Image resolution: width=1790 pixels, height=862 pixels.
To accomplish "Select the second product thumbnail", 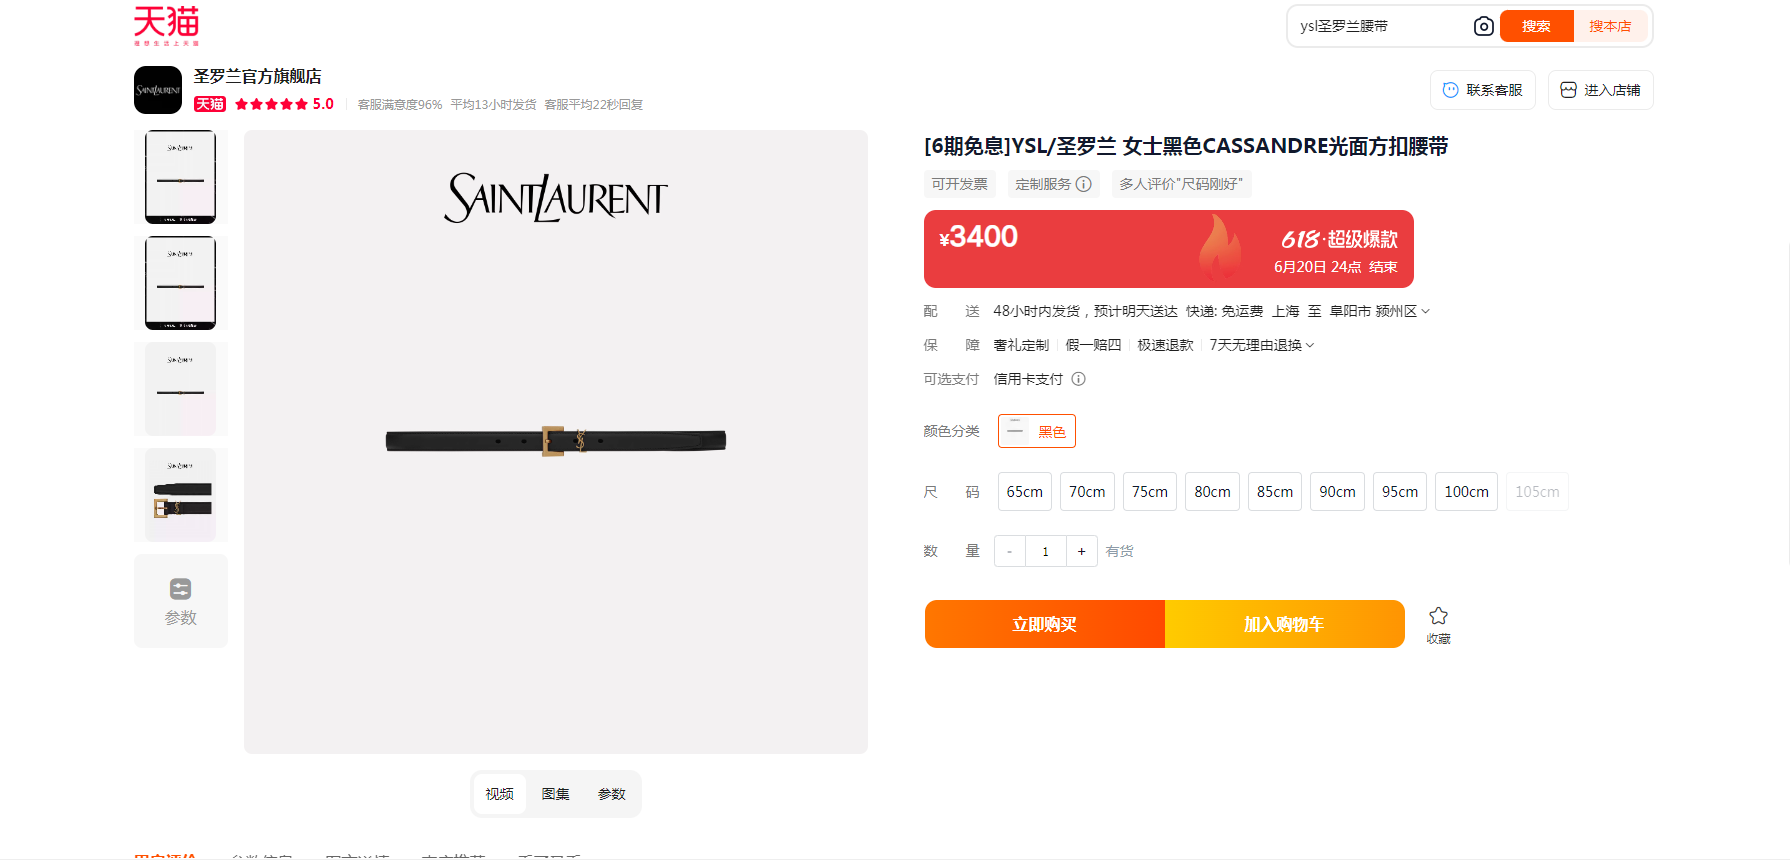I will (181, 283).
